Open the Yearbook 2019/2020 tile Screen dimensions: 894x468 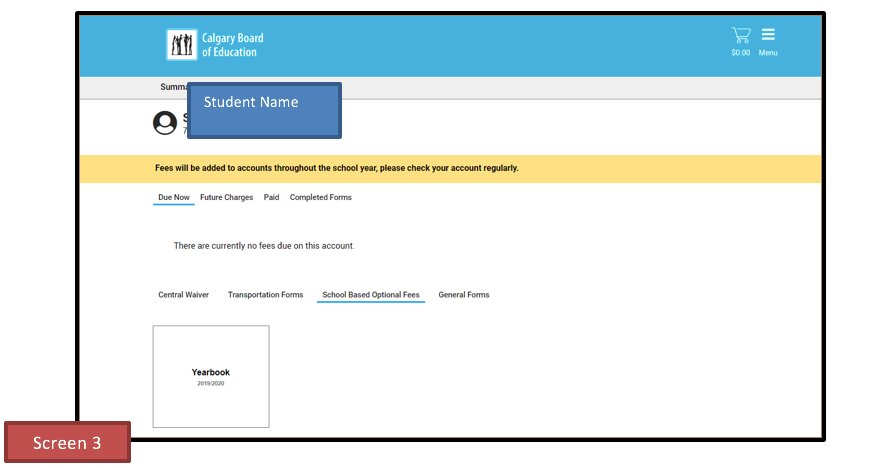point(211,376)
